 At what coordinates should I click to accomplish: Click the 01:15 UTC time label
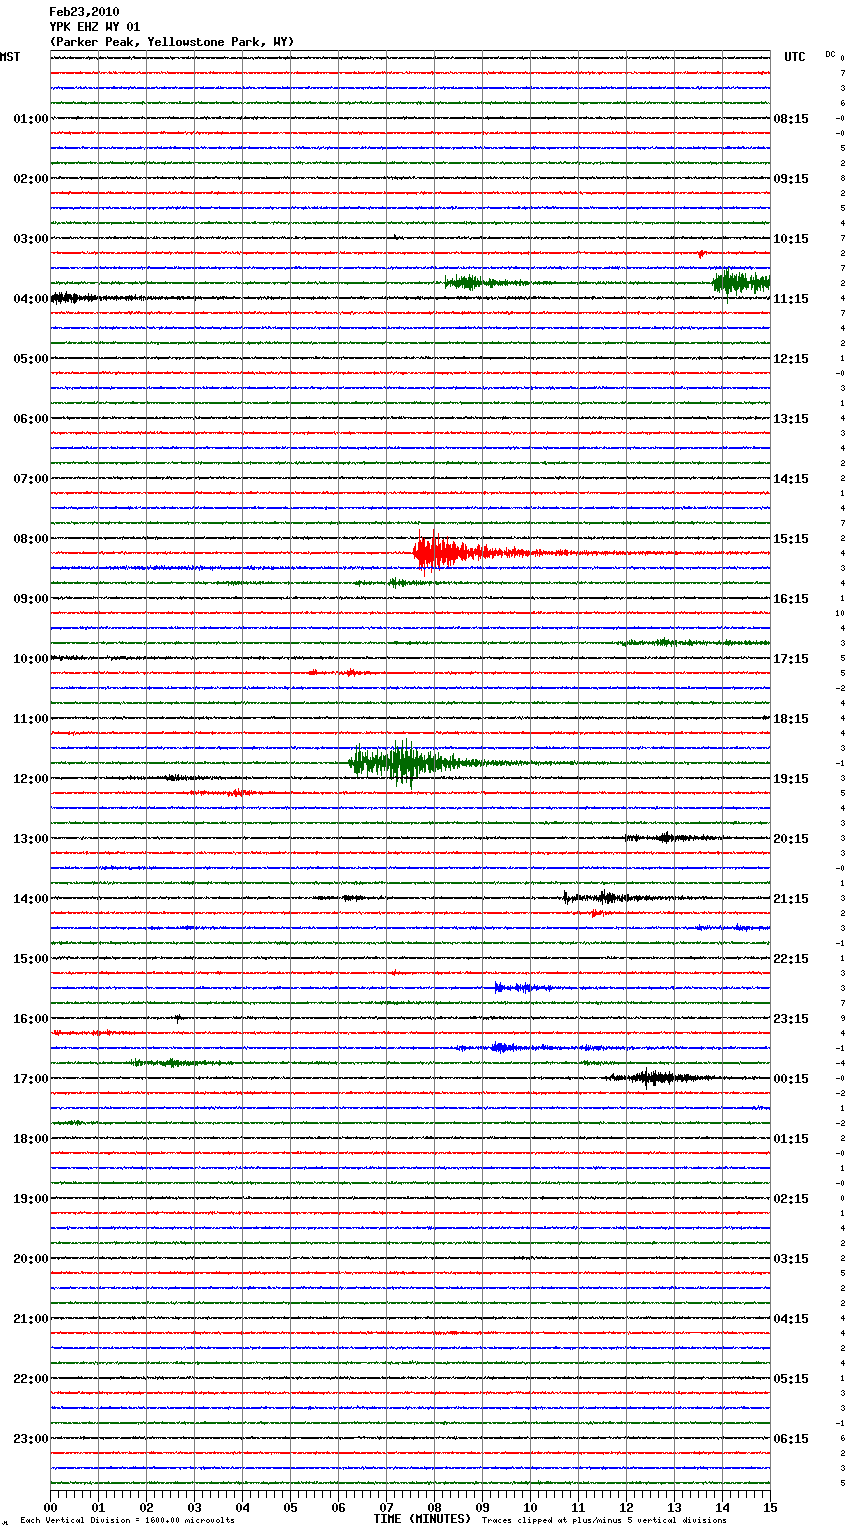(x=791, y=1139)
